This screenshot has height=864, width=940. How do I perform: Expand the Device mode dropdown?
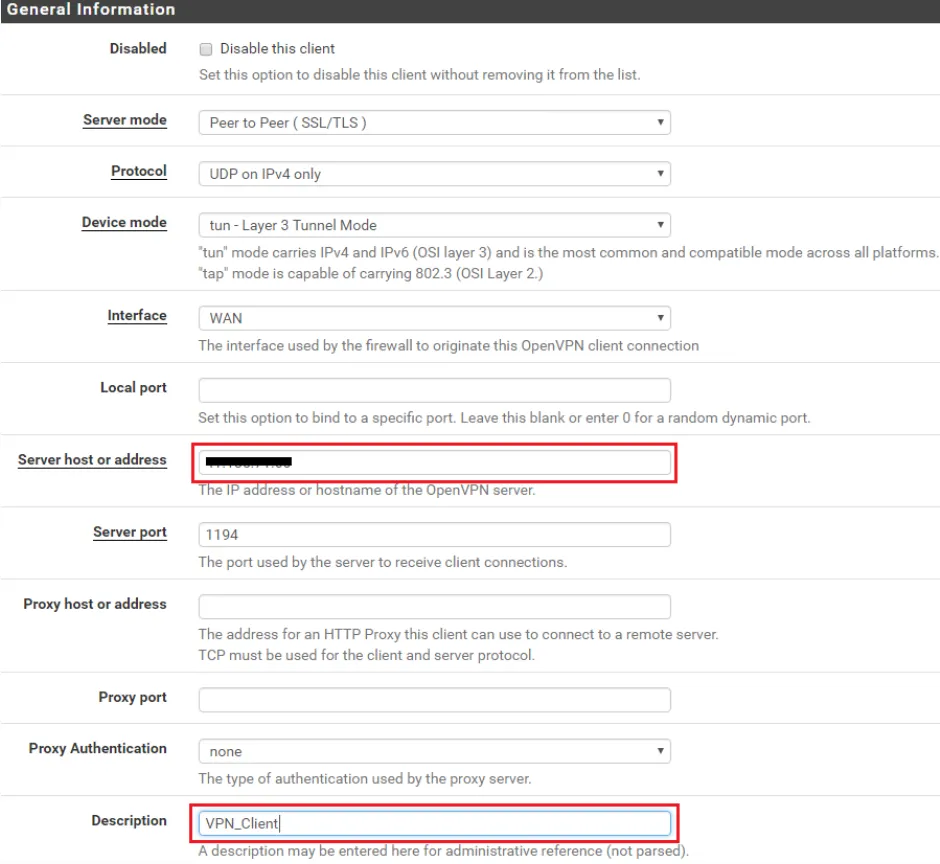tap(434, 225)
